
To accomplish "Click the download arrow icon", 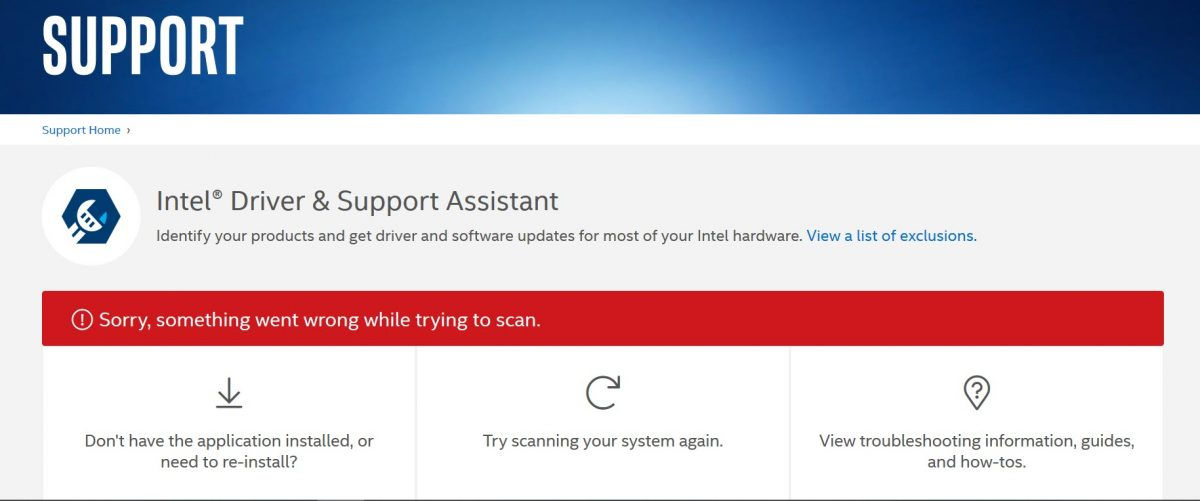I will click(229, 392).
